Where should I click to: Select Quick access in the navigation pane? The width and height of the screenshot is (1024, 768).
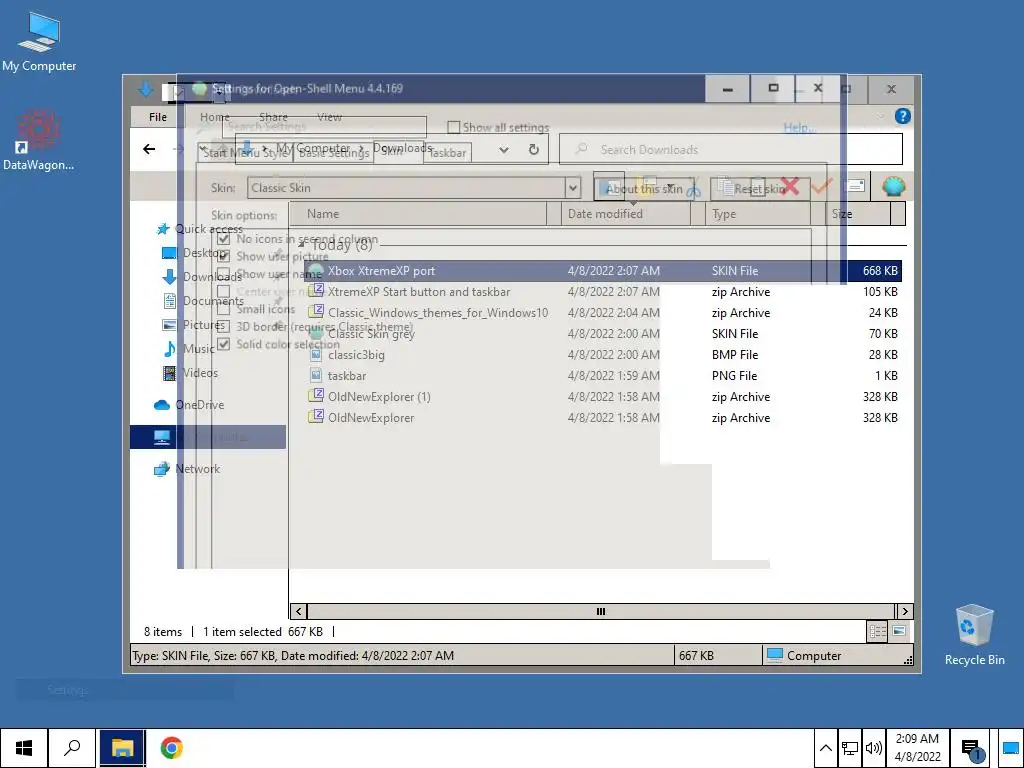pos(199,229)
